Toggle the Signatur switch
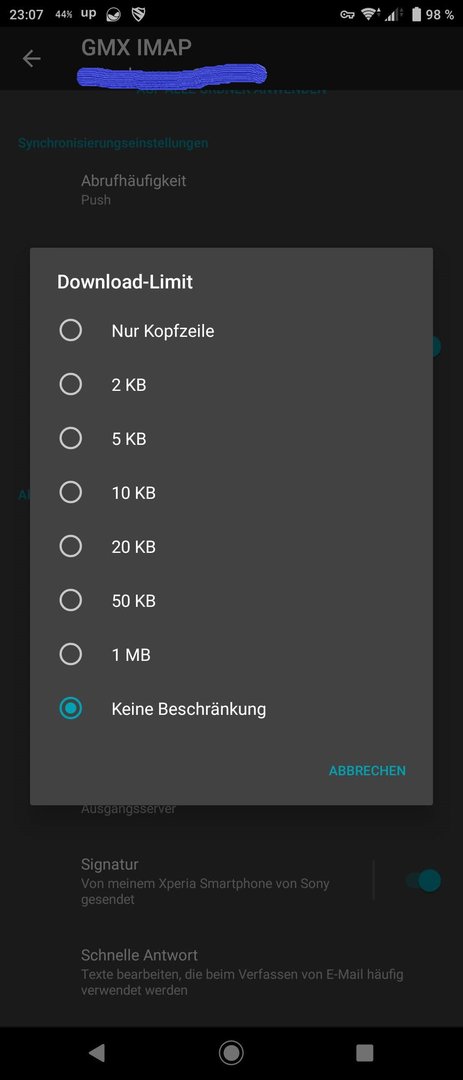 423,880
